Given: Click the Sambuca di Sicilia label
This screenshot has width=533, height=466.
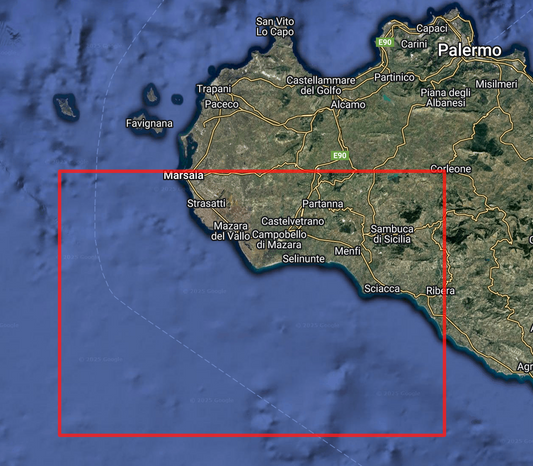Looking at the screenshot, I should 392,234.
